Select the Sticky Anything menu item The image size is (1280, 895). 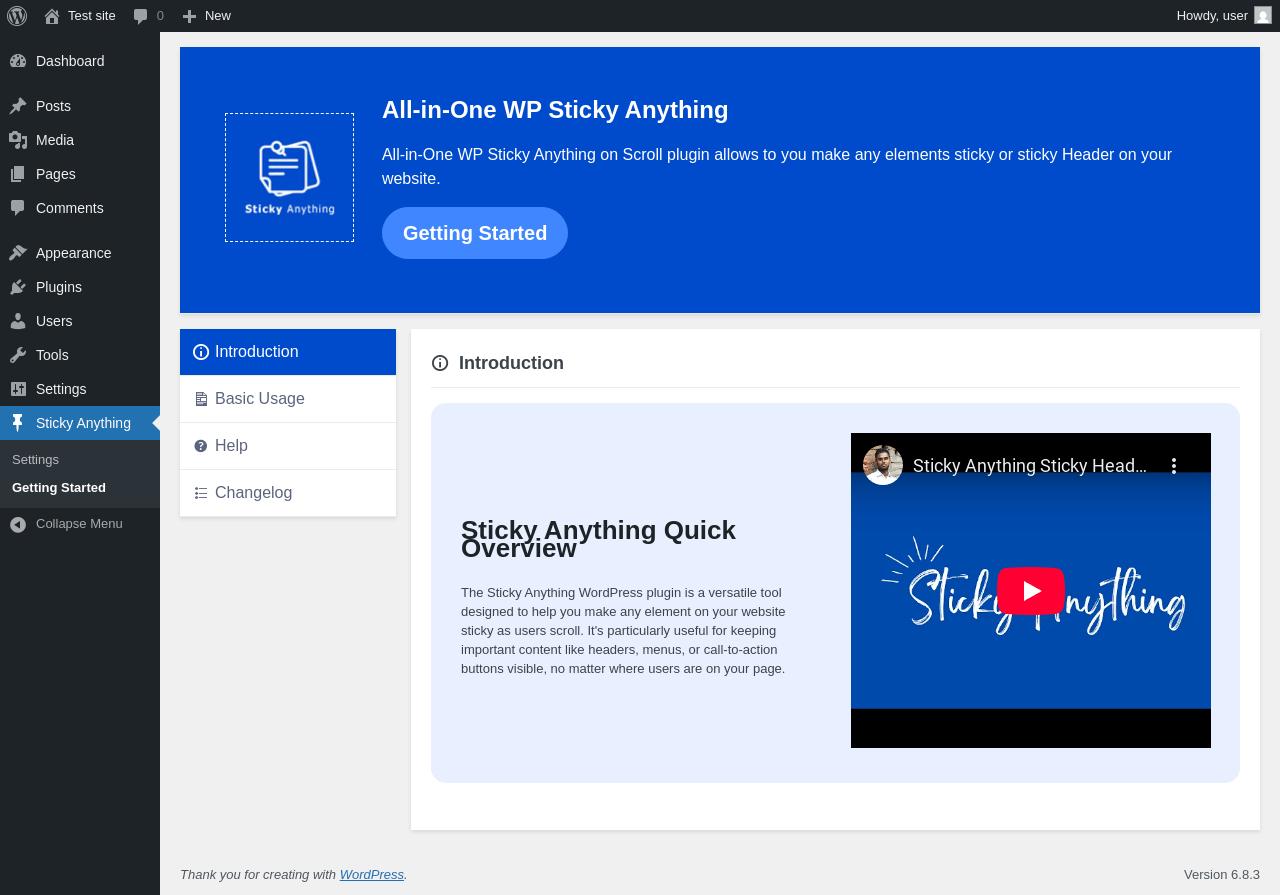80,423
